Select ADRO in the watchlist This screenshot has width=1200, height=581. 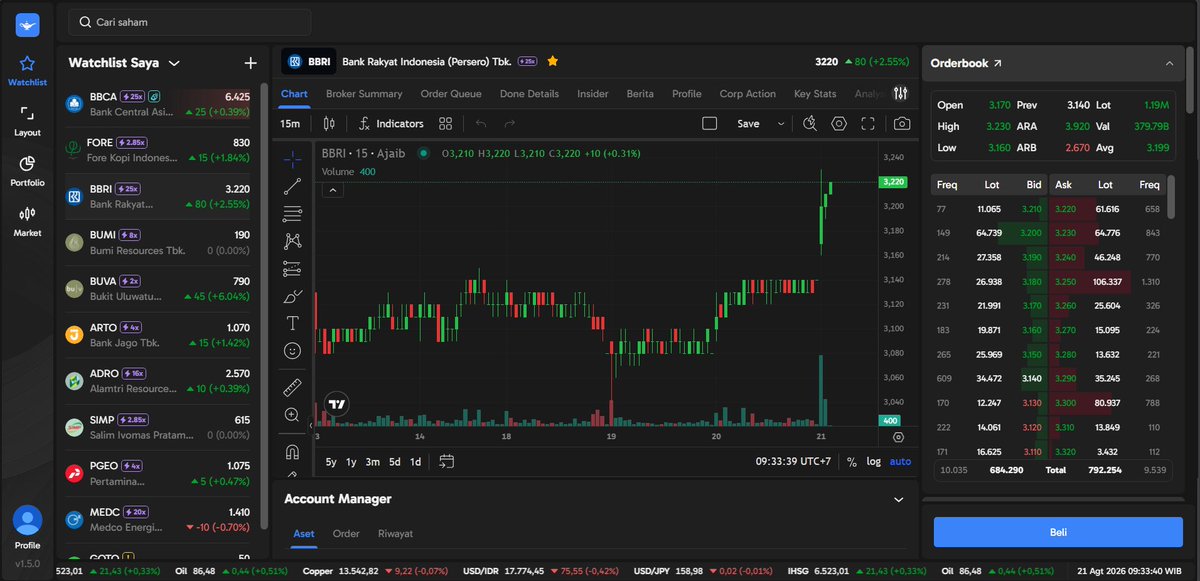(158, 381)
